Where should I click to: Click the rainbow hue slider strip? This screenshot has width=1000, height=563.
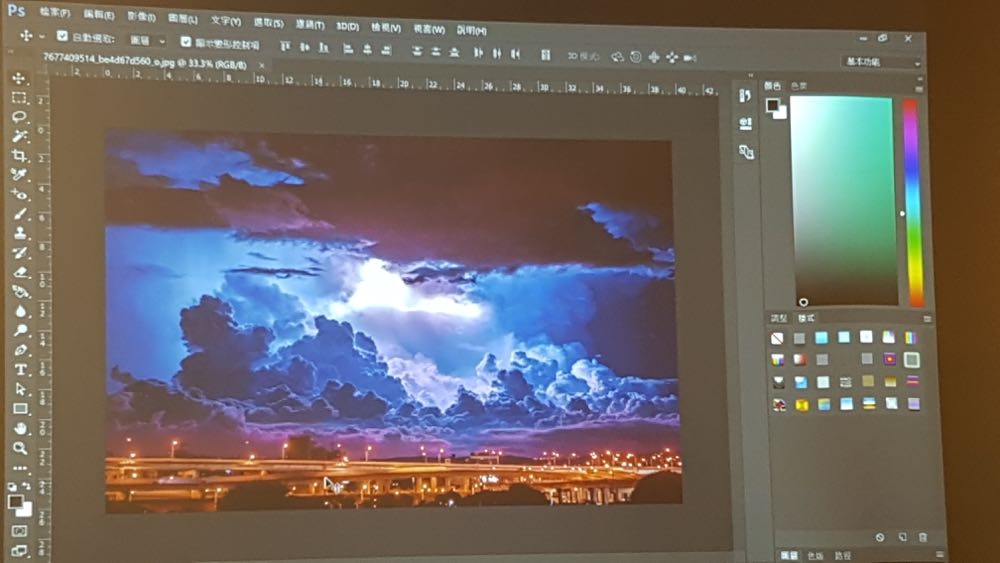913,202
